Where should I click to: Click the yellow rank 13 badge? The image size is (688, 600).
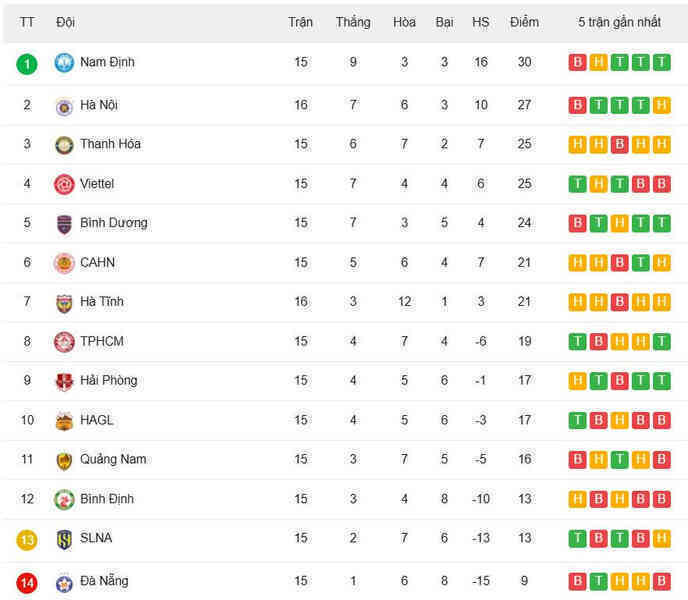[27, 540]
